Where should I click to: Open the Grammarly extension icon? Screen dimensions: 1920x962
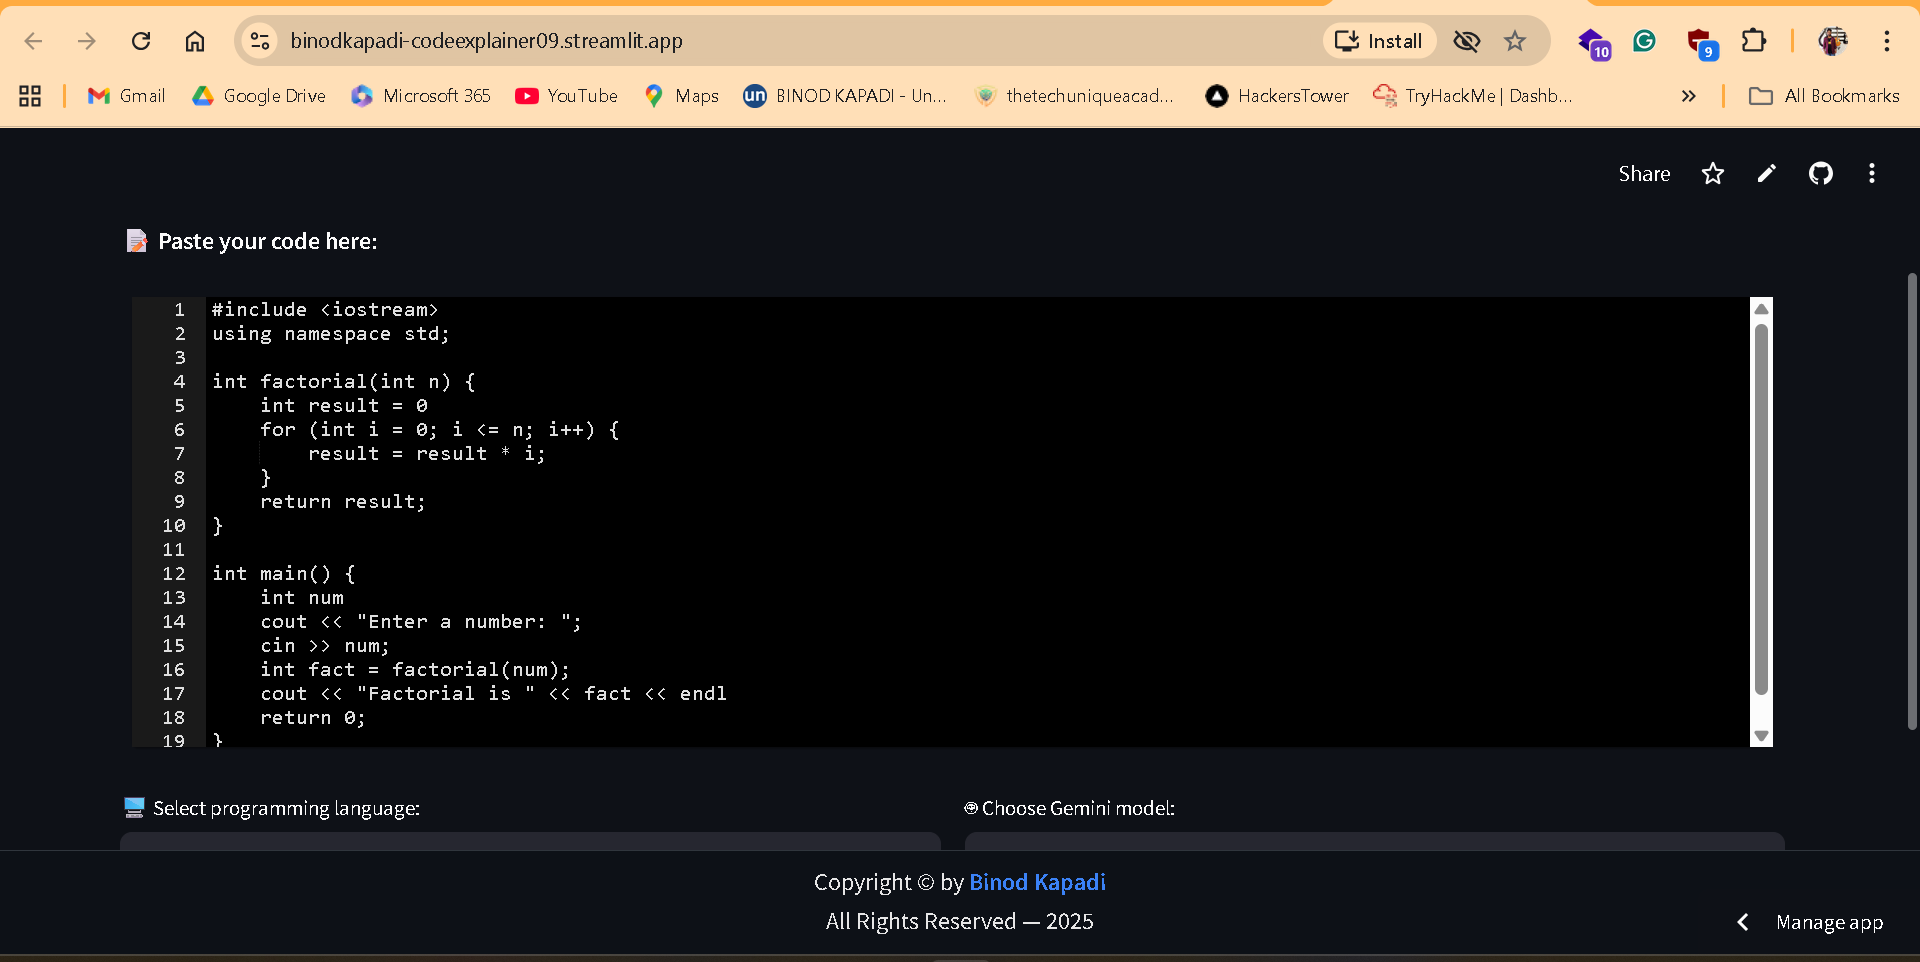click(x=1645, y=41)
